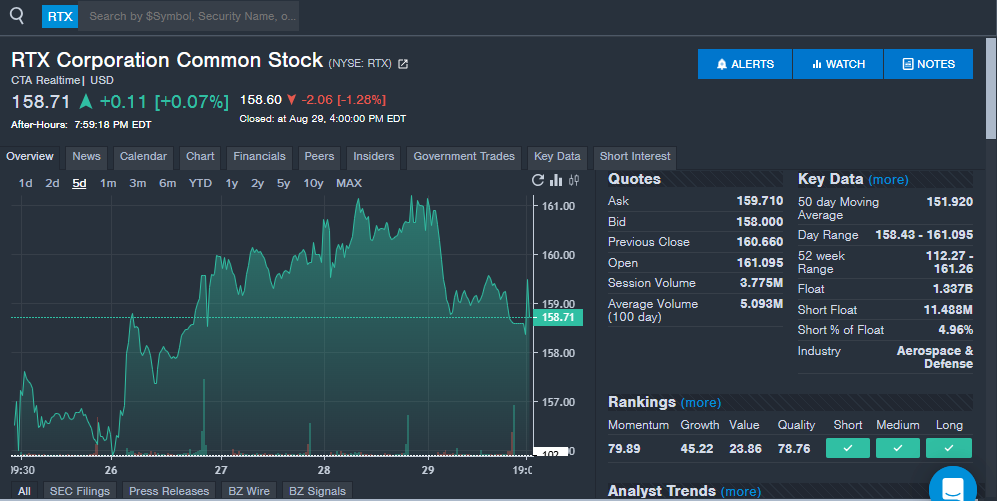View the Government Trades tab
997x501 pixels.
[464, 157]
